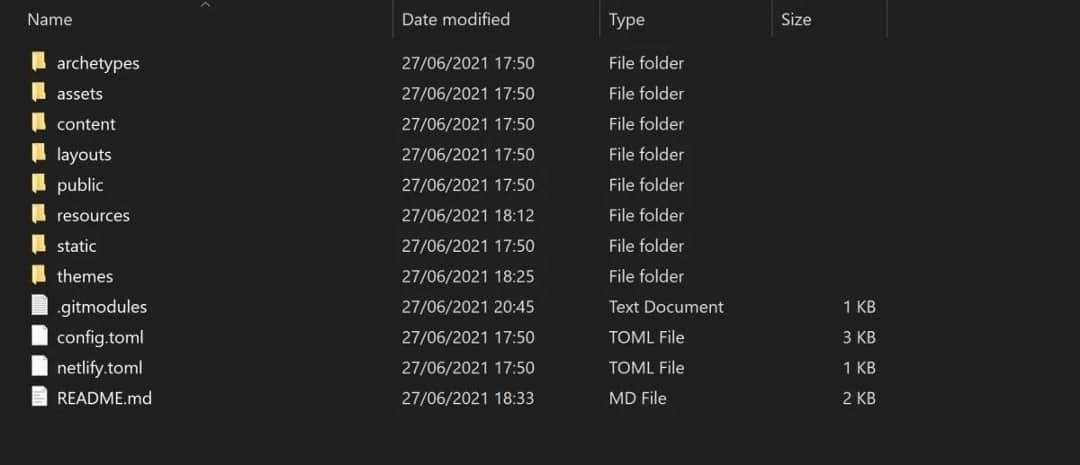Select the themes folder icon

(x=39, y=276)
